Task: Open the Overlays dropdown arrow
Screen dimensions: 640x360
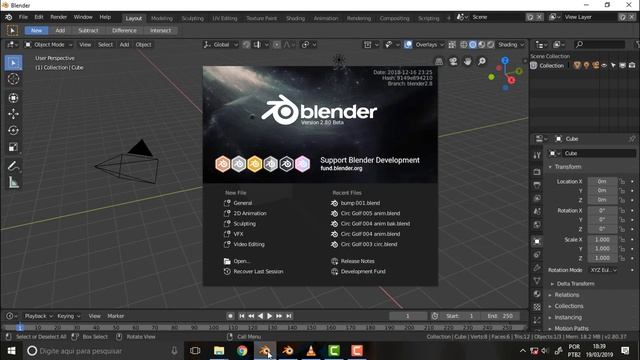Action: [442, 44]
